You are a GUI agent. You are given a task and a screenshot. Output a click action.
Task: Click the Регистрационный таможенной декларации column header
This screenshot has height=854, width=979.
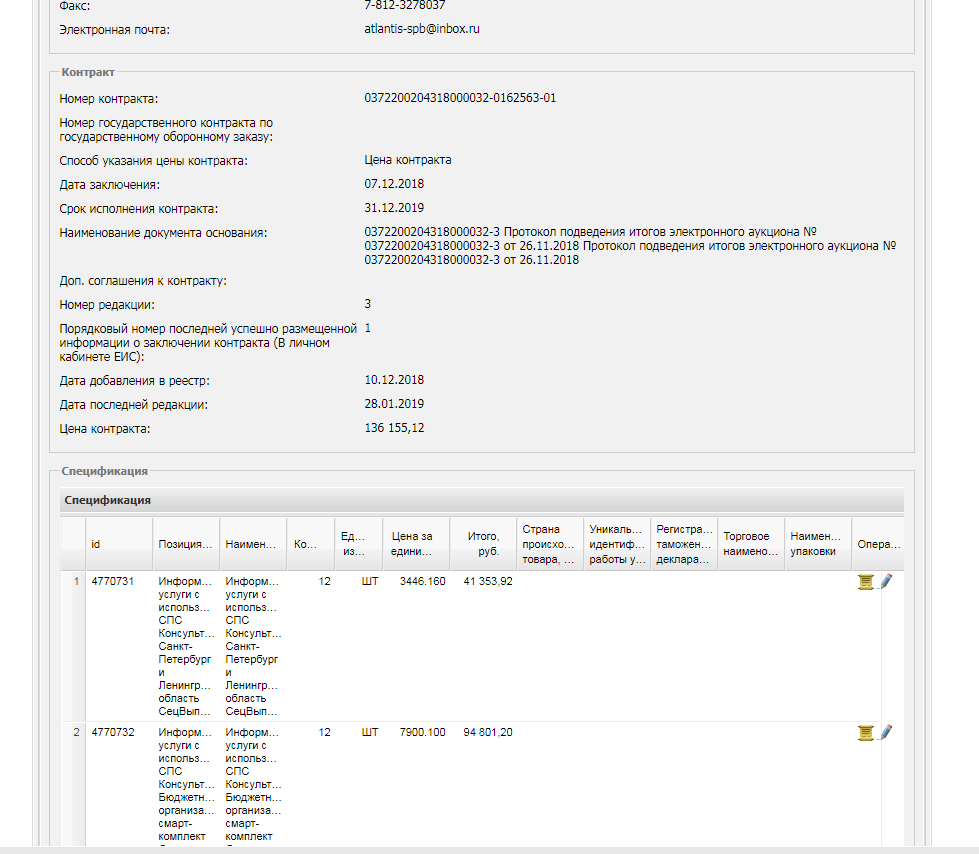(684, 544)
